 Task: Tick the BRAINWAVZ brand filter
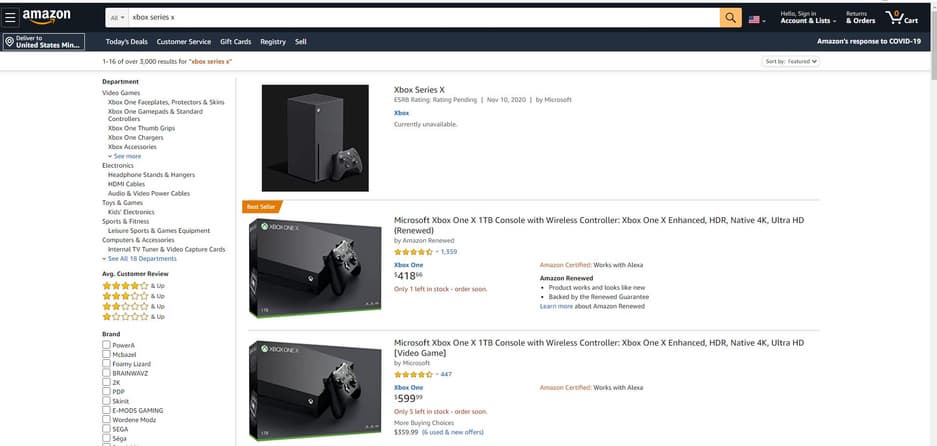pos(107,372)
